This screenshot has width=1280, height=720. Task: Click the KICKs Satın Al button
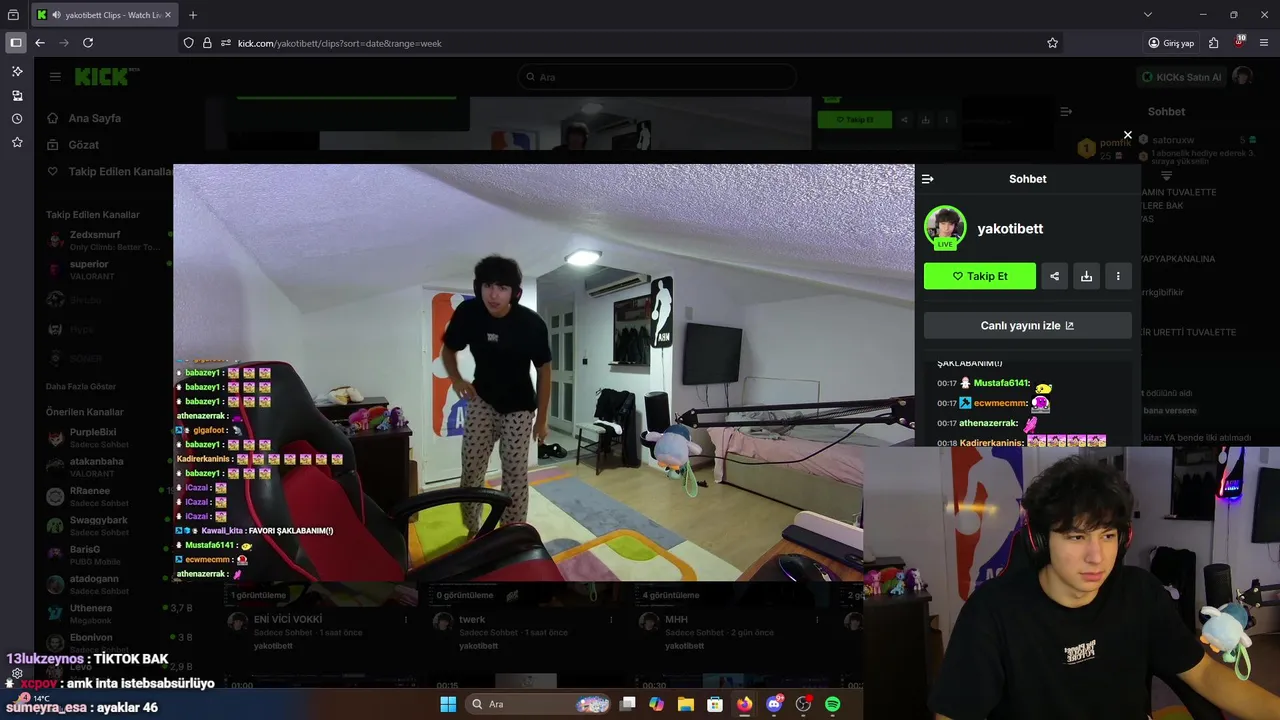click(1181, 77)
